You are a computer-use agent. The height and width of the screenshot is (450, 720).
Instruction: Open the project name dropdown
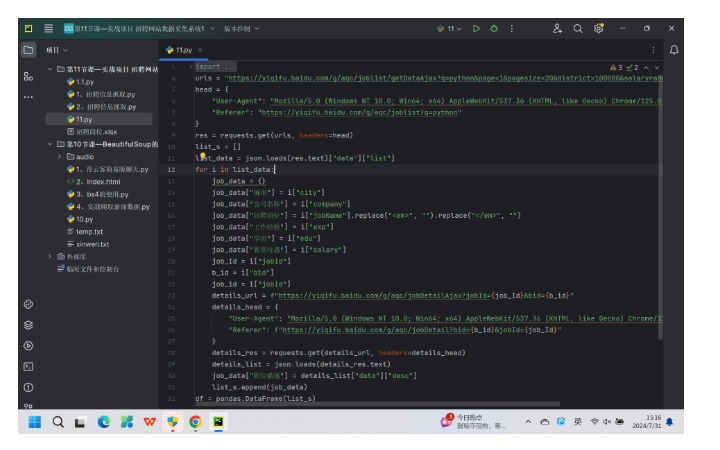[x=140, y=28]
